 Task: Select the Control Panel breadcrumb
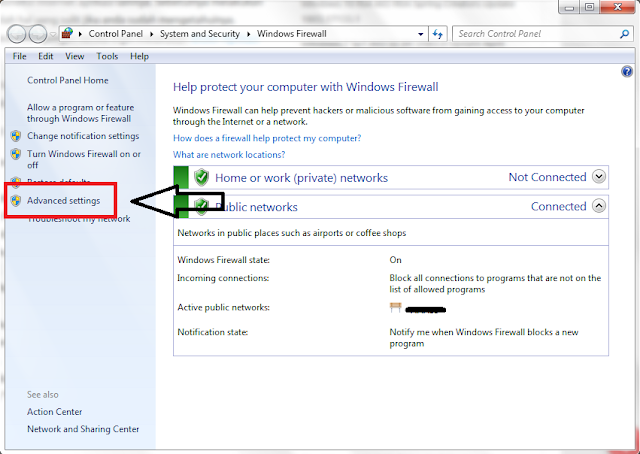point(116,34)
